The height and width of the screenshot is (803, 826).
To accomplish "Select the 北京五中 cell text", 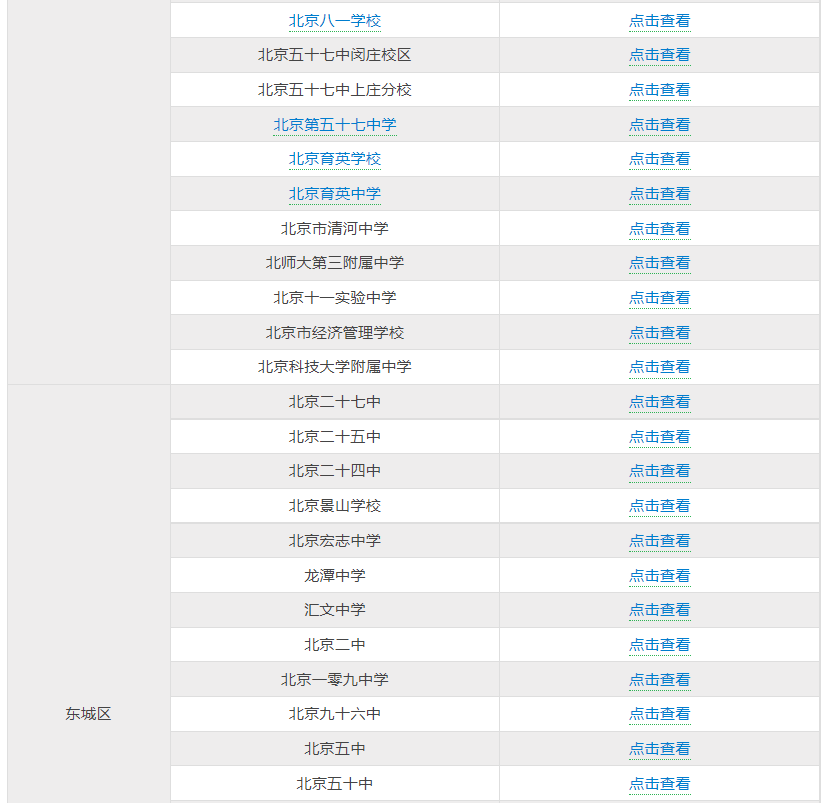I will tap(335, 749).
